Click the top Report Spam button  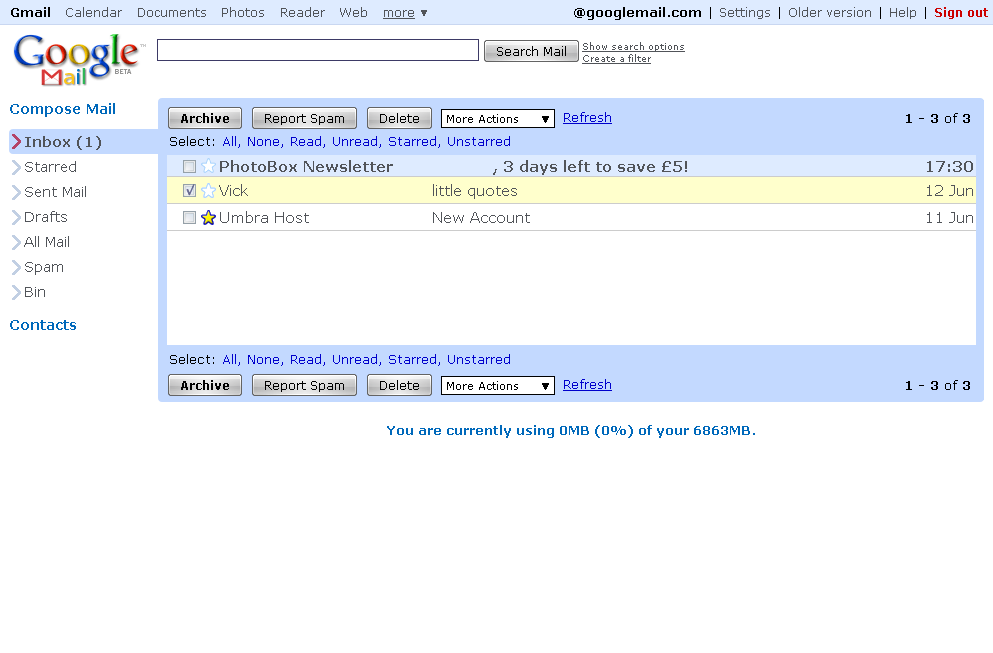[304, 118]
